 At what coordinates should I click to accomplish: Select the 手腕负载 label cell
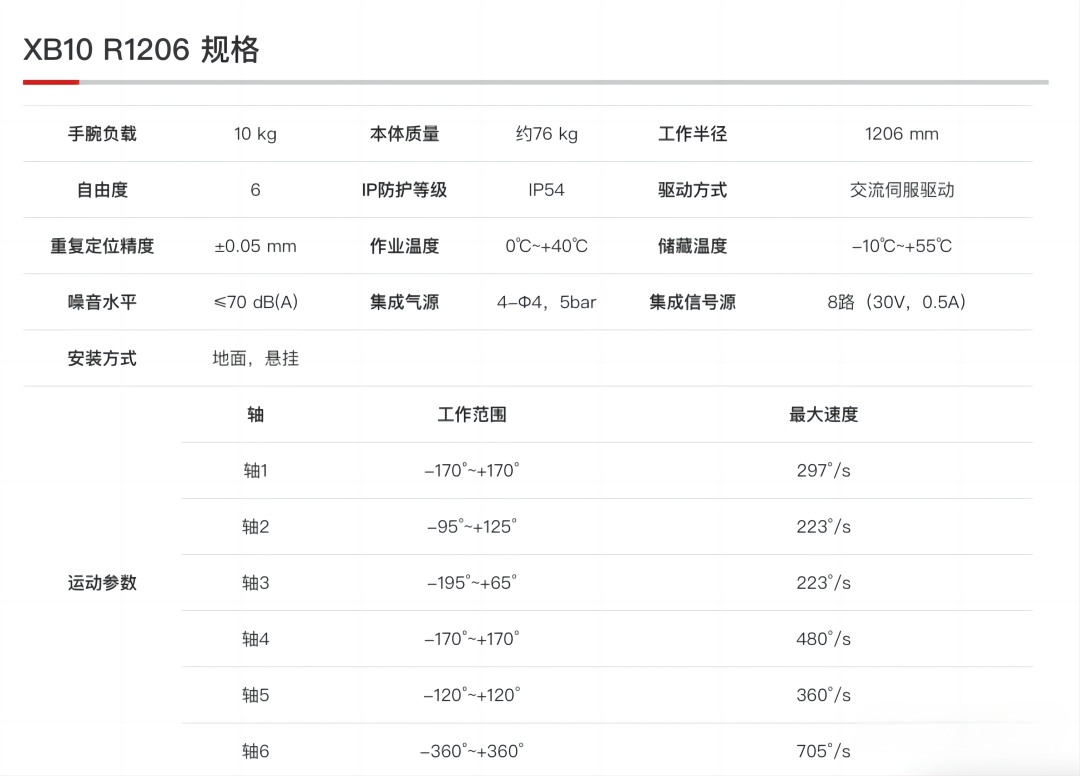point(102,134)
